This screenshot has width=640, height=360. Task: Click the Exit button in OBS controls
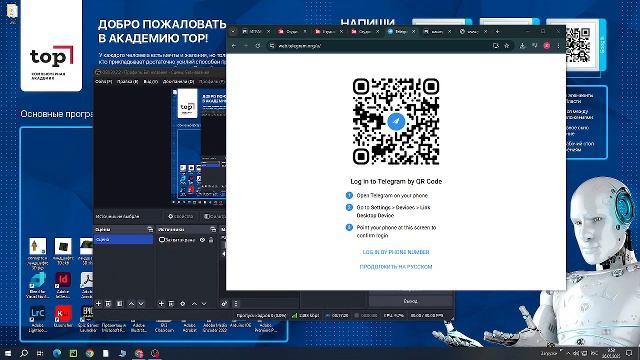(x=411, y=301)
